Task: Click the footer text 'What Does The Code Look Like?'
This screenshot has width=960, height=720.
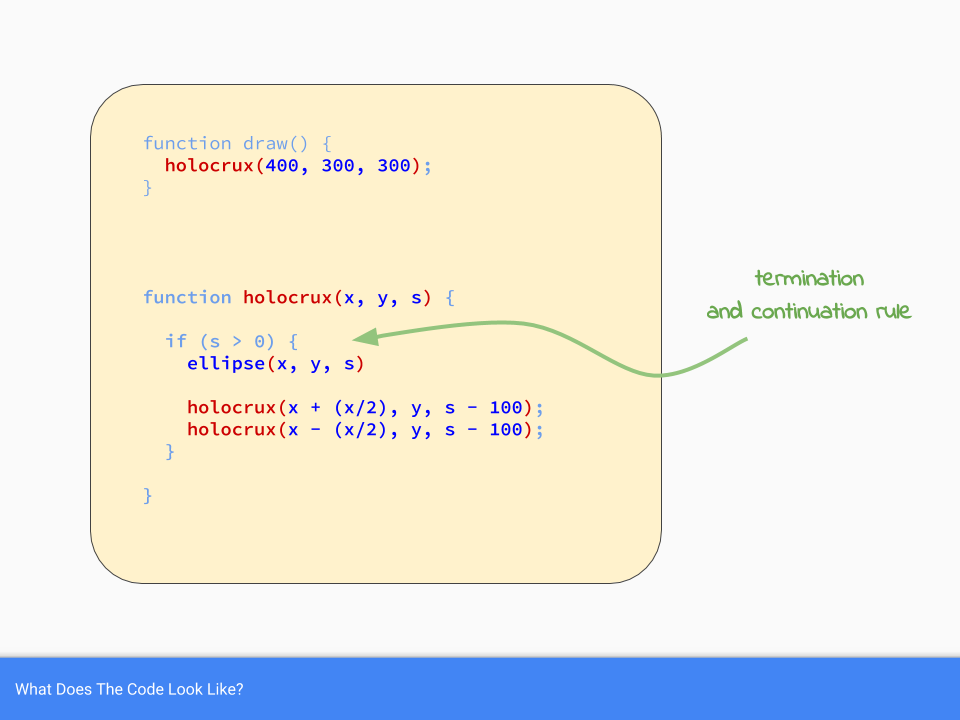Action: tap(129, 690)
